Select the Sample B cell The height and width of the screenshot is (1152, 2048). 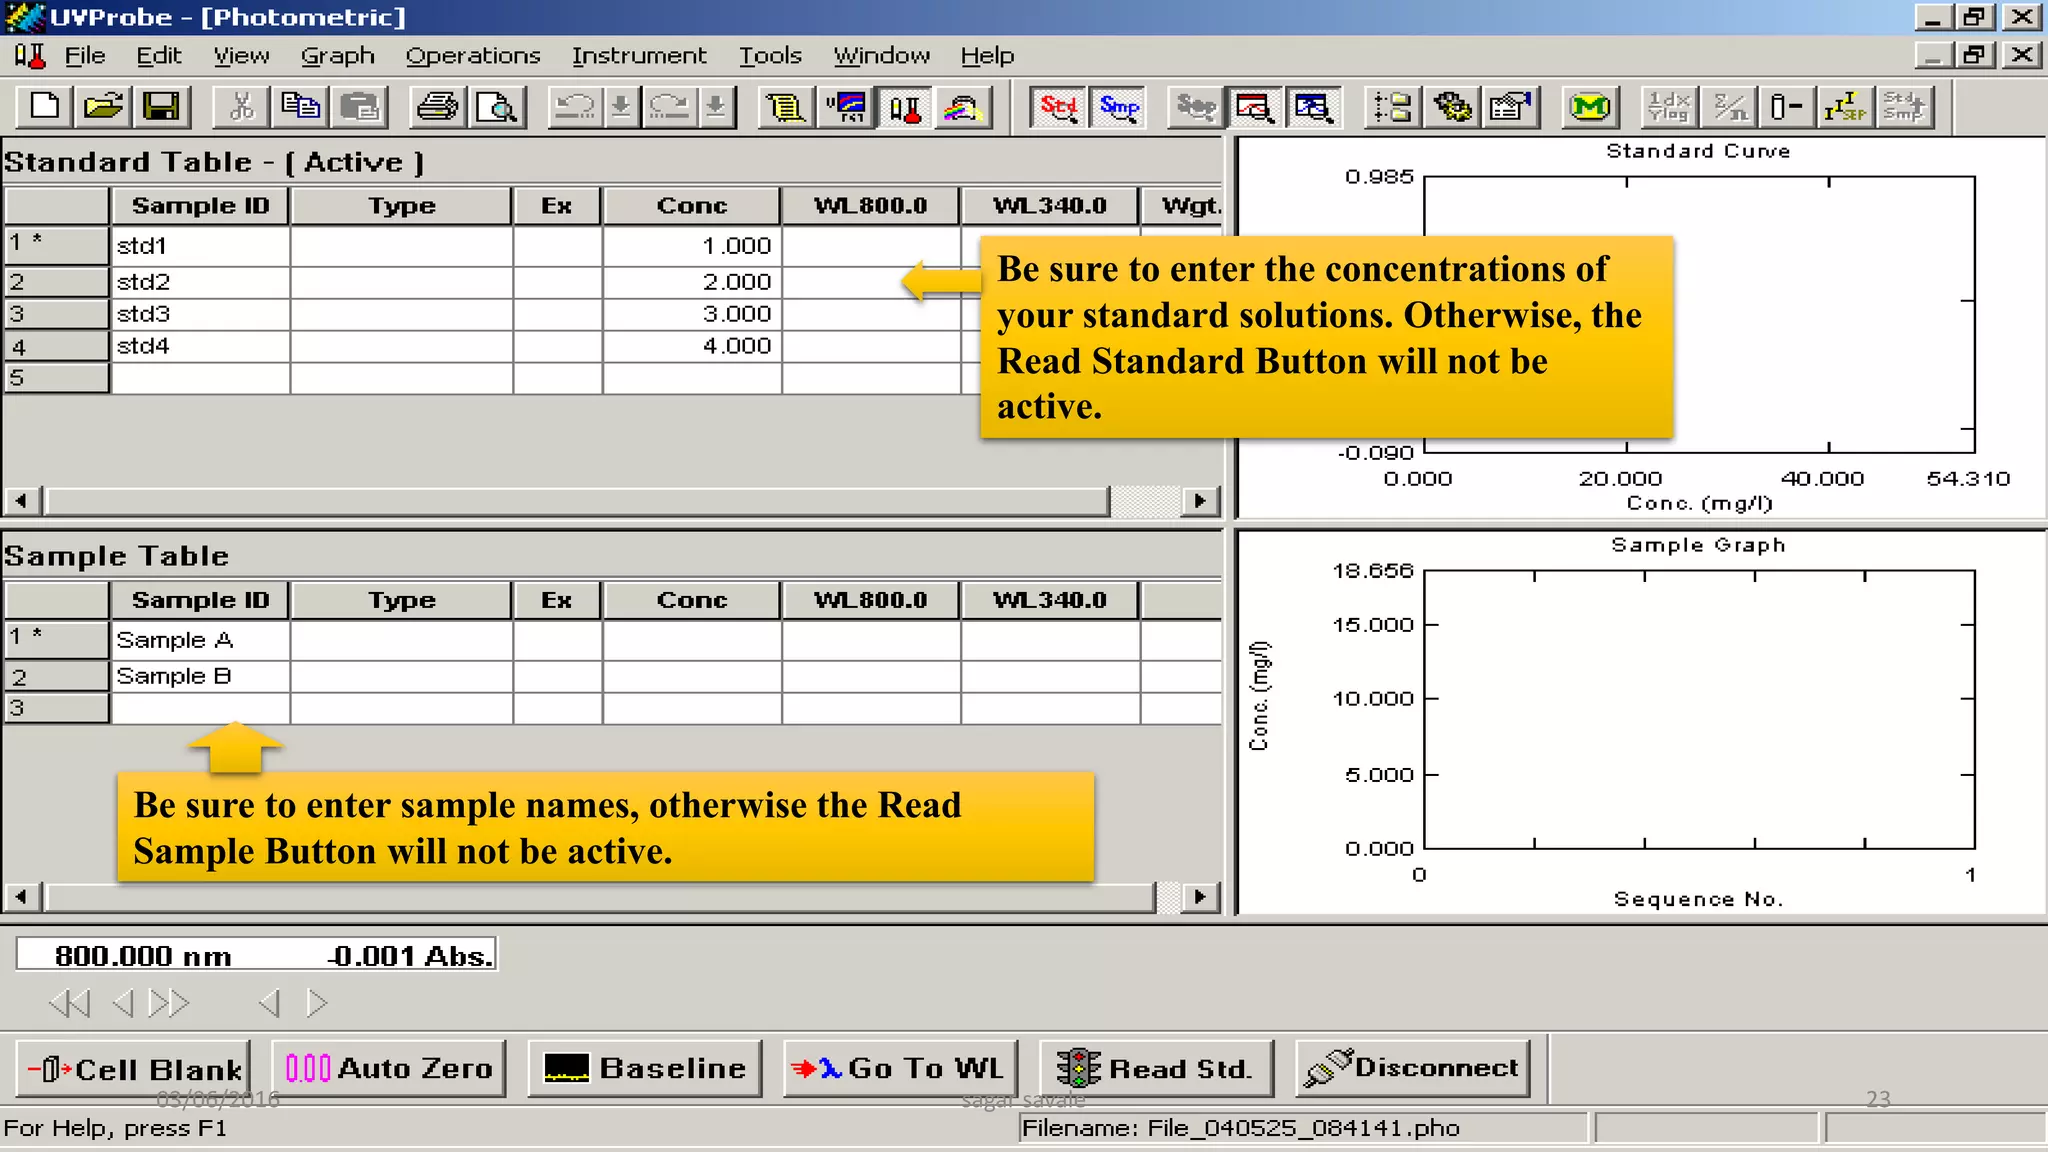click(x=200, y=676)
